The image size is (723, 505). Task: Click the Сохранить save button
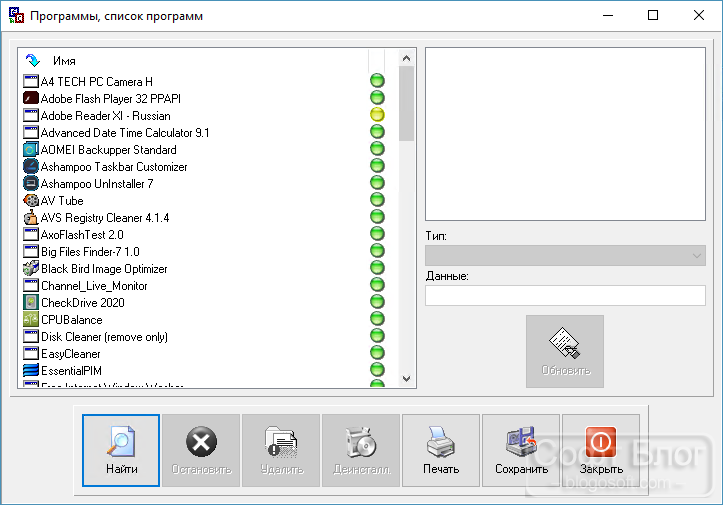[521, 450]
